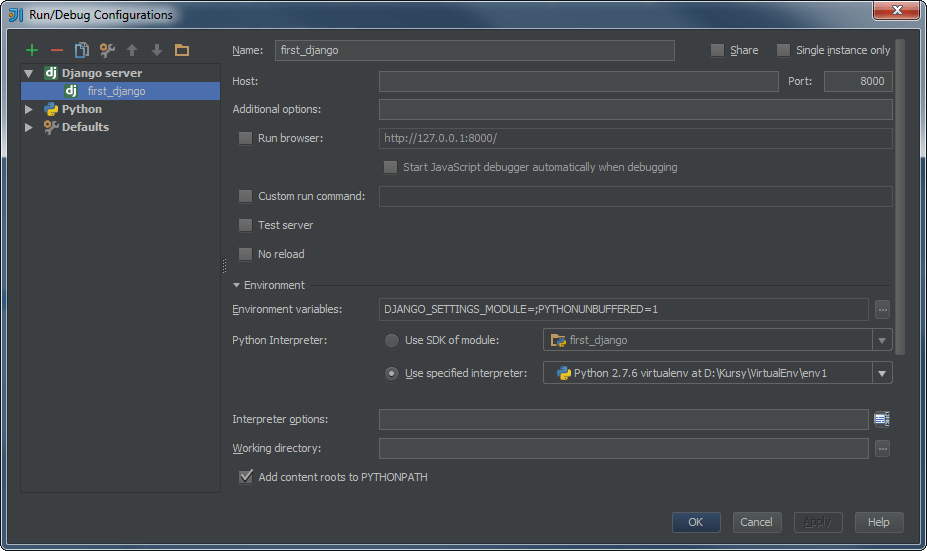The image size is (927, 551).
Task: Enable Single instance only checkbox
Action: 783,50
